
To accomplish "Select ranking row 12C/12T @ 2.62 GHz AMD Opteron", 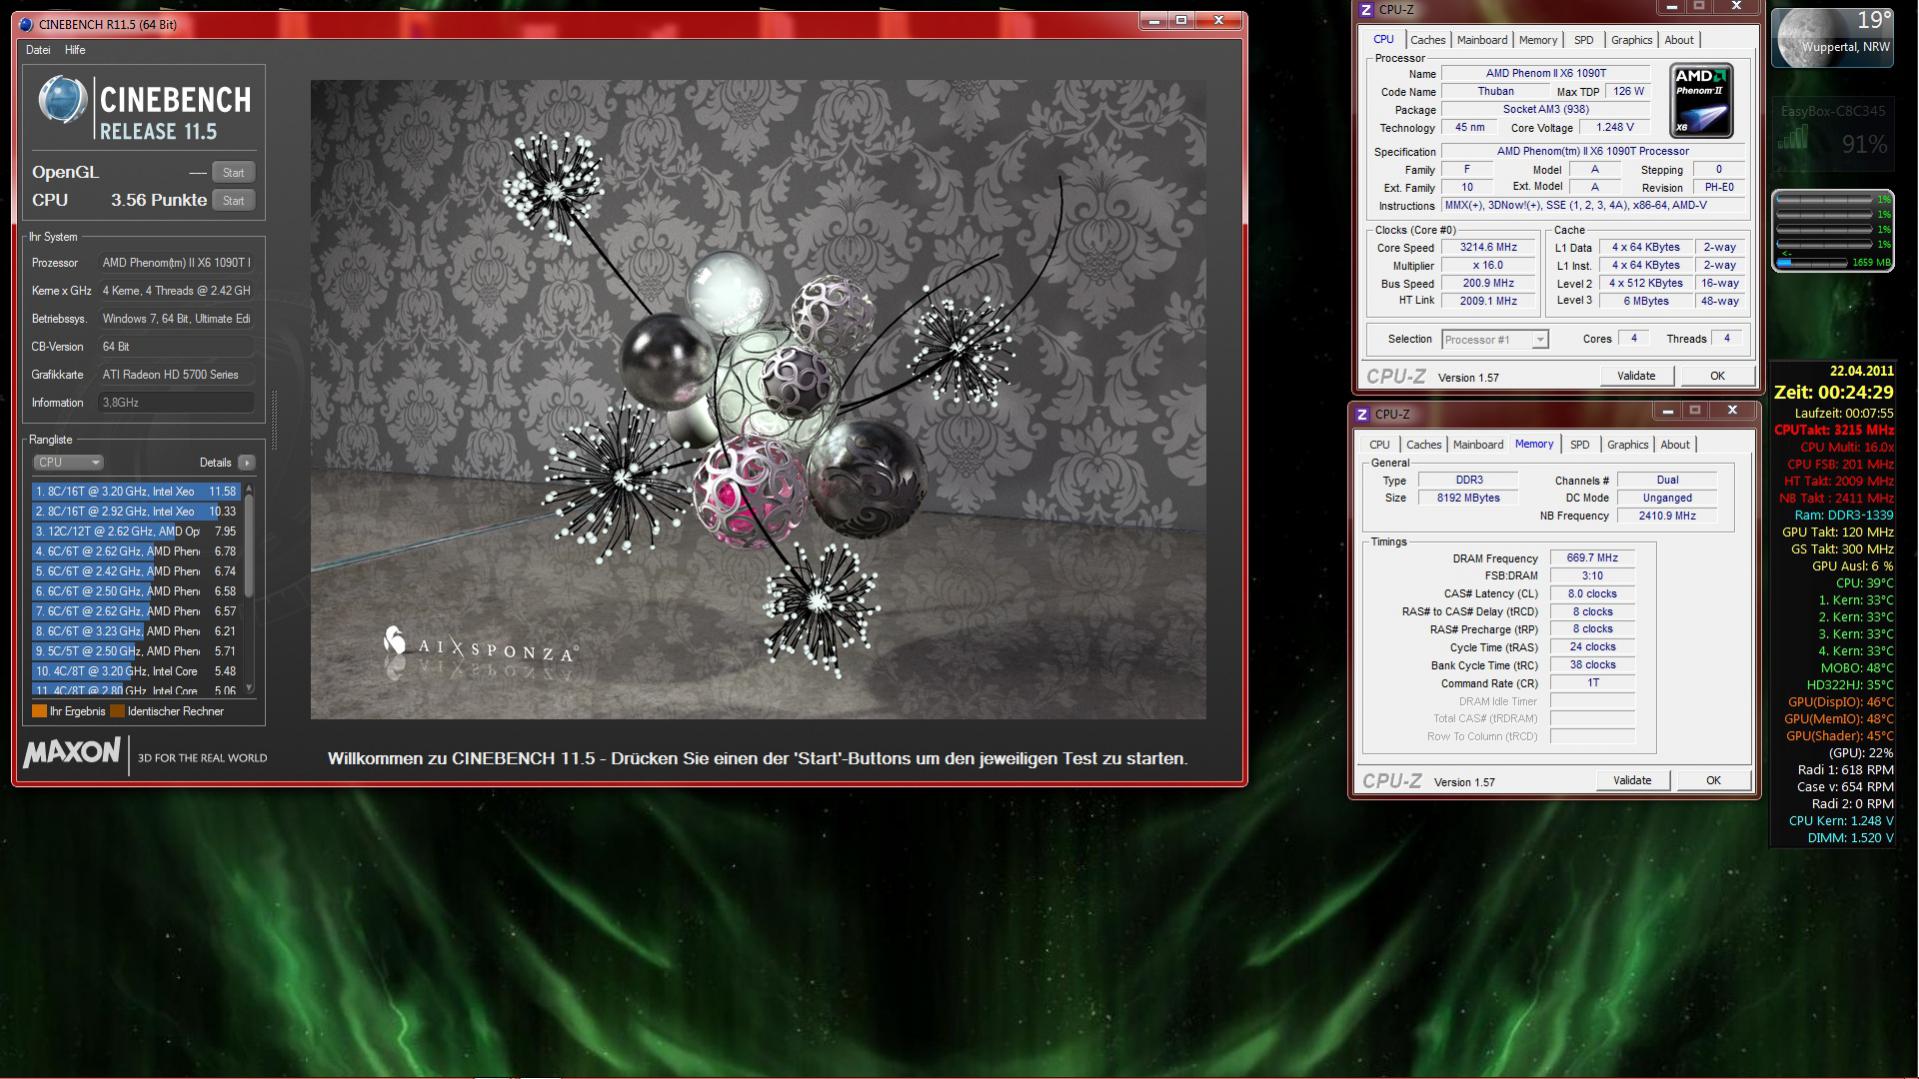I will coord(136,531).
